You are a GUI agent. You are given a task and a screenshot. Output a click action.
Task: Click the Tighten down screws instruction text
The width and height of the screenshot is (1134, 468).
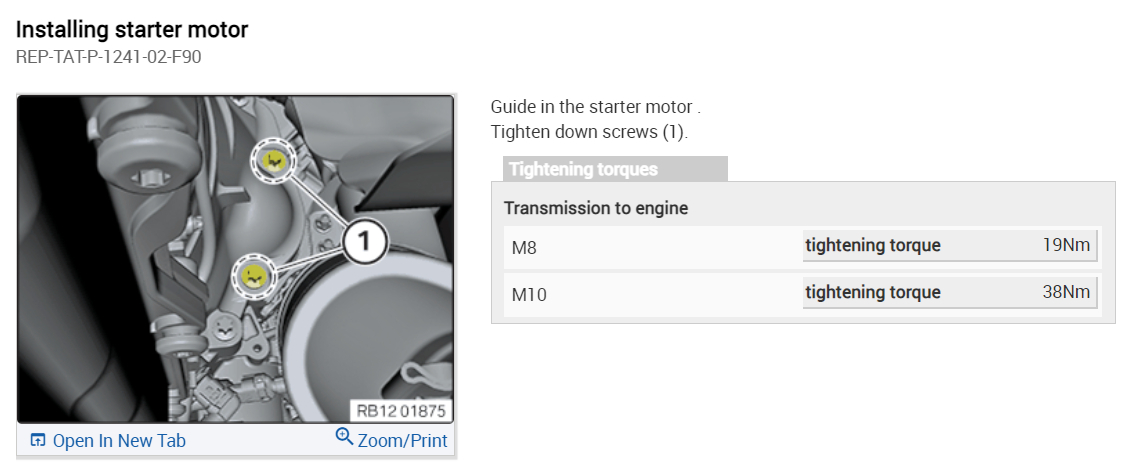click(x=589, y=131)
